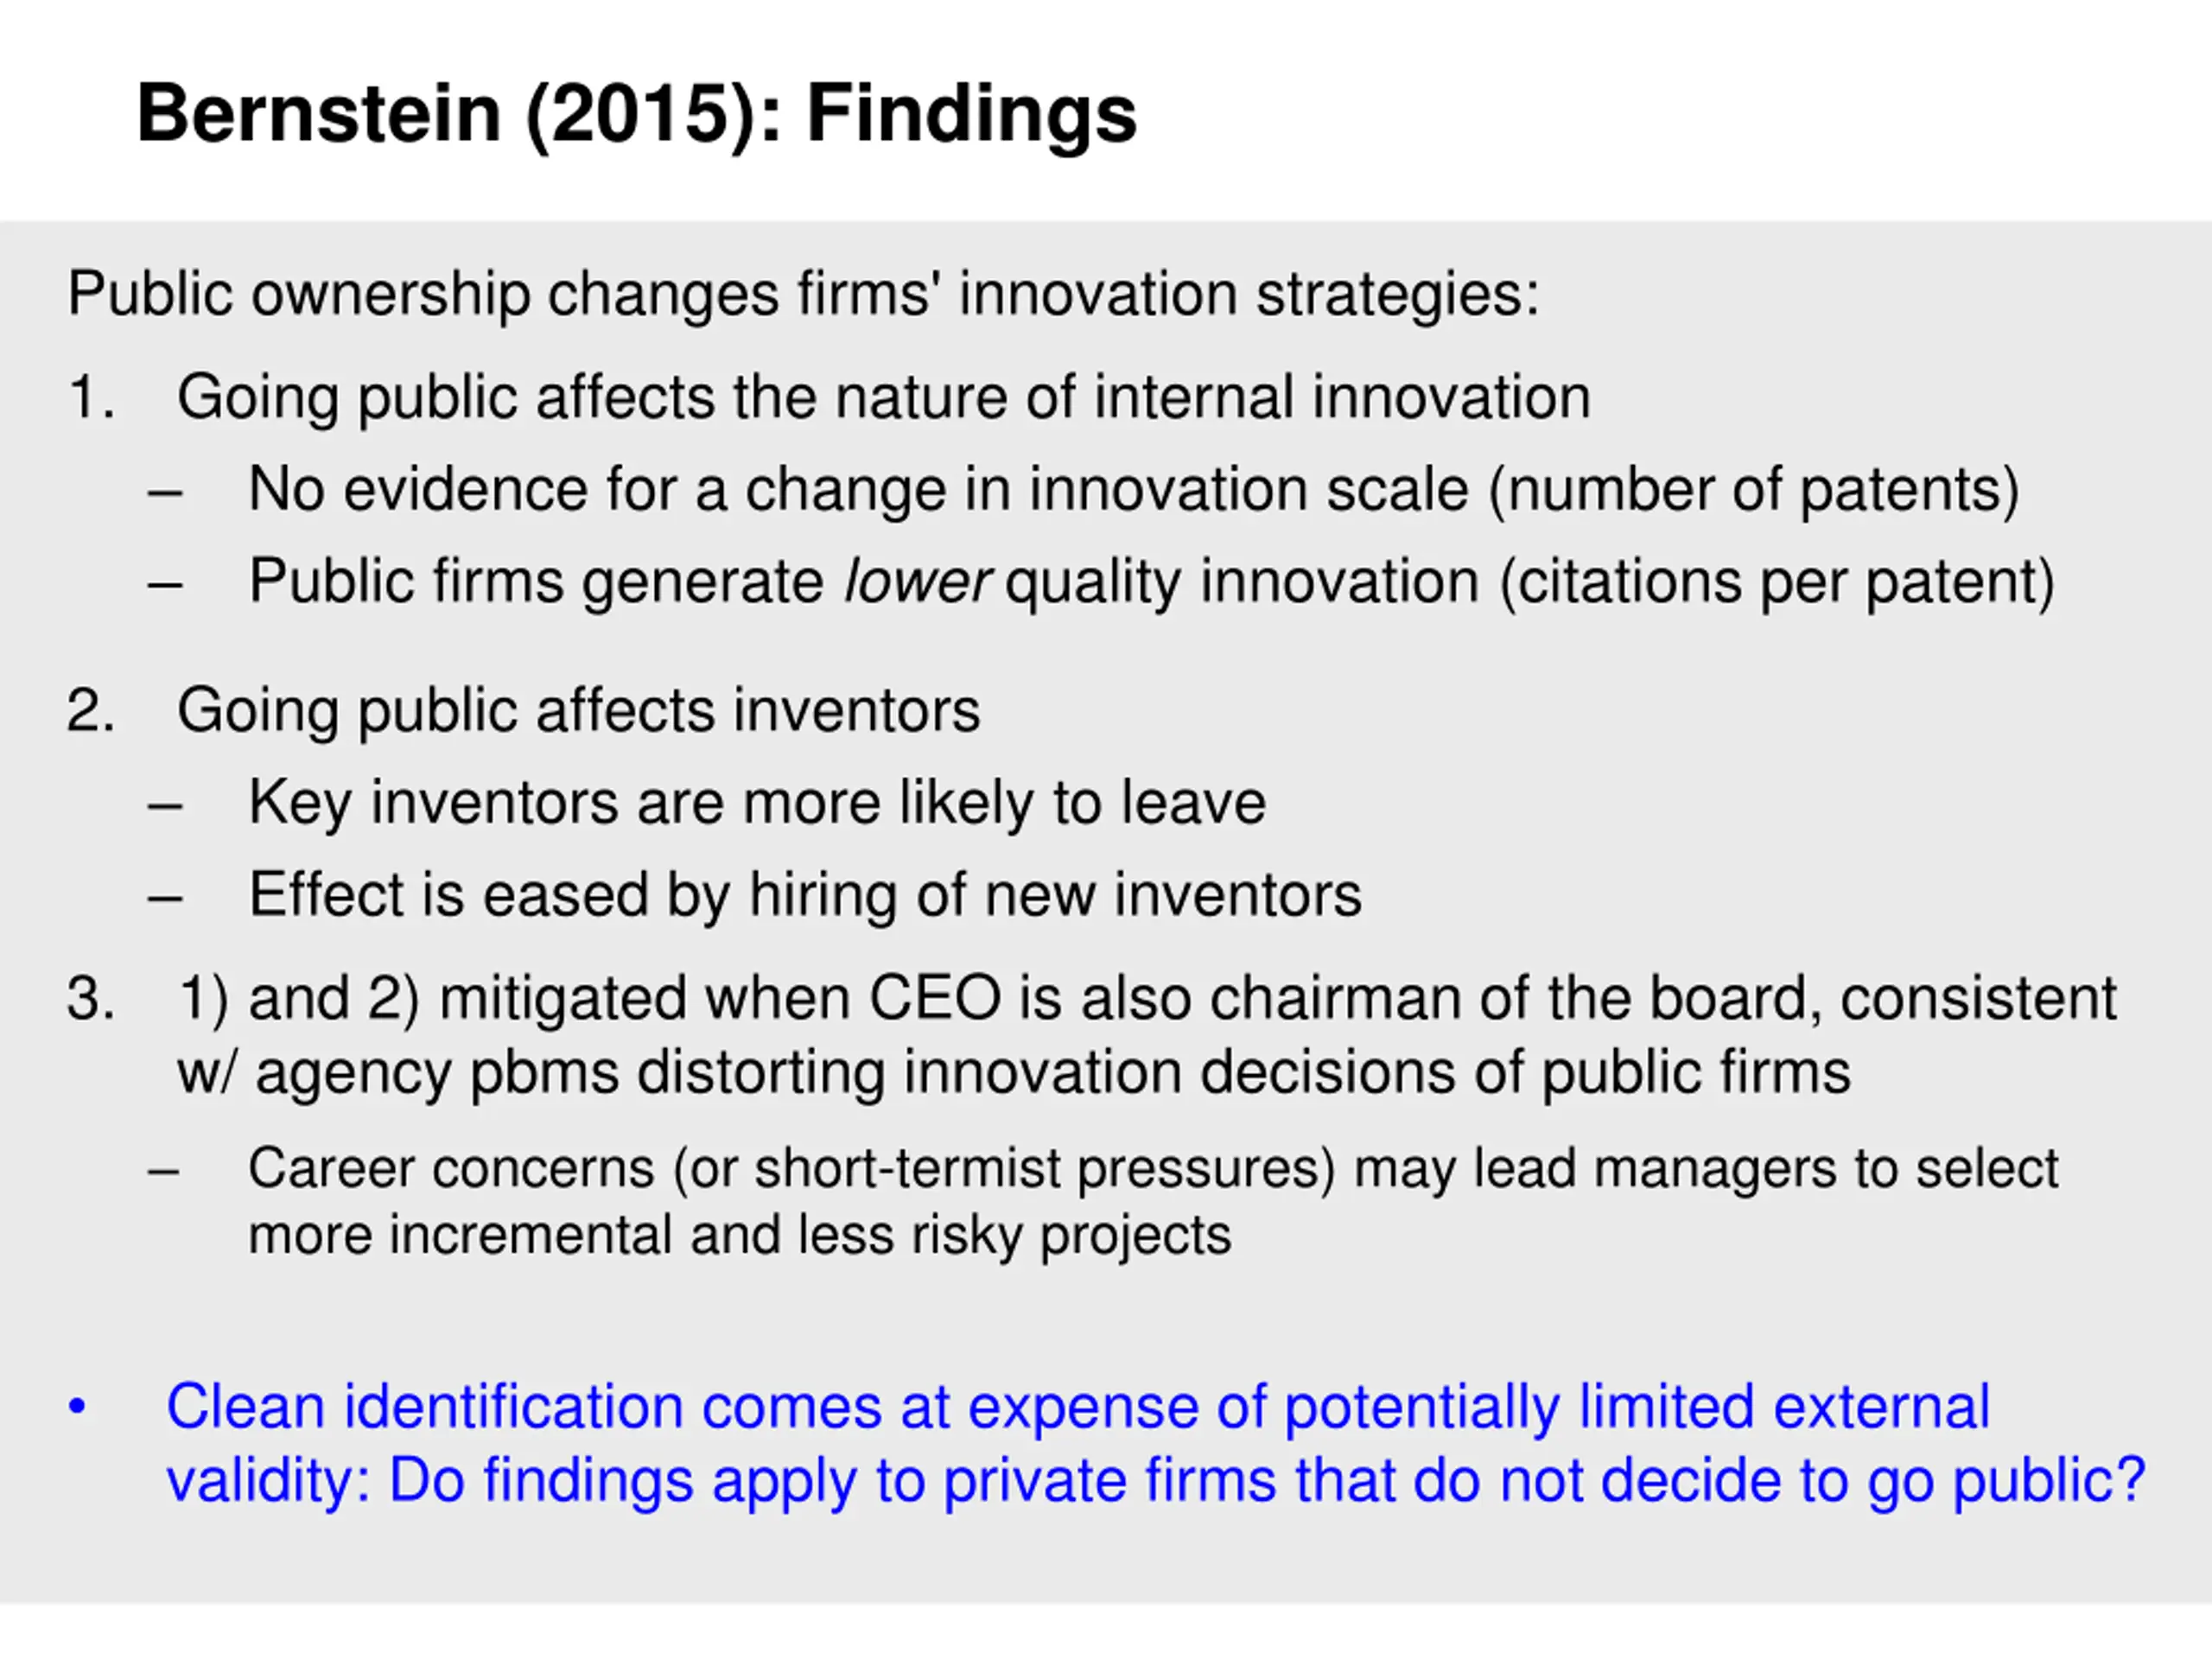The height and width of the screenshot is (1659, 2212).
Task: Select "Going public affects the nature of internal innovation"
Action: (x=882, y=397)
